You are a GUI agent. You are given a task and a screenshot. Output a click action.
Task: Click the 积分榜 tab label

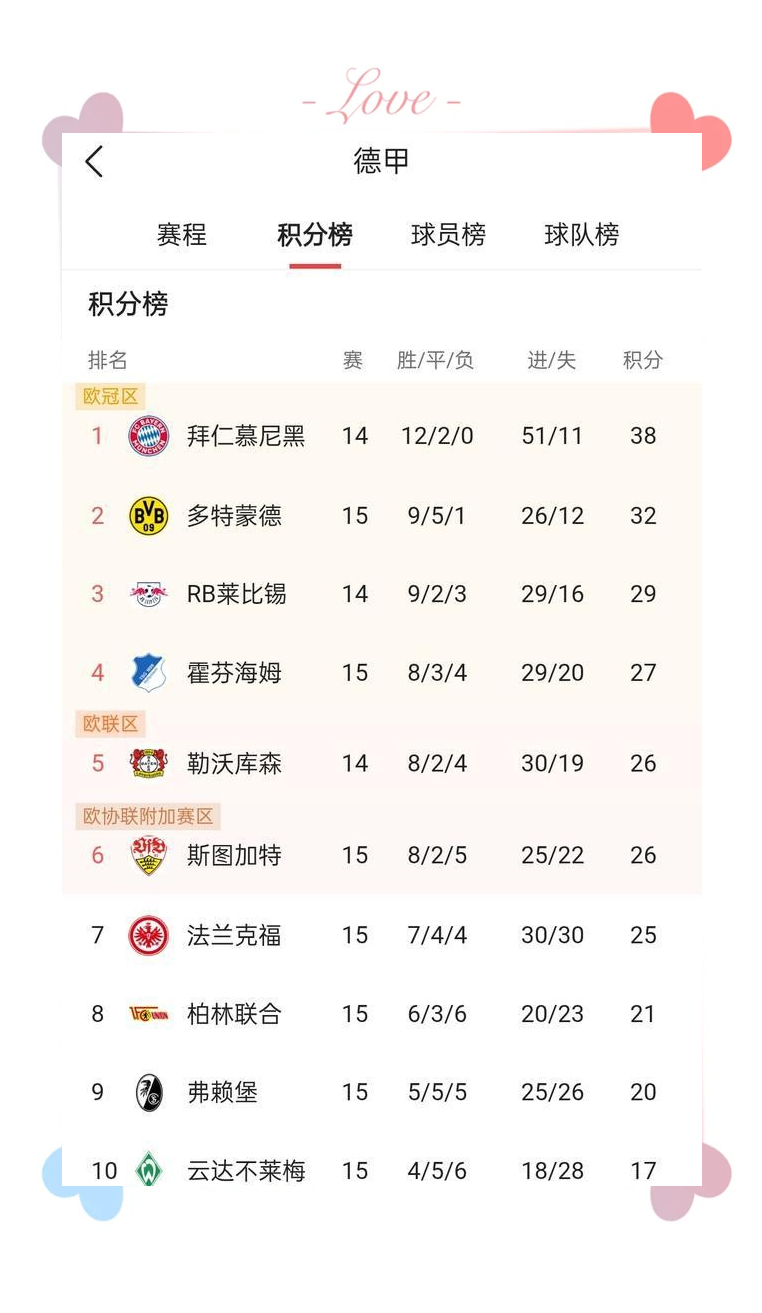[x=315, y=234]
